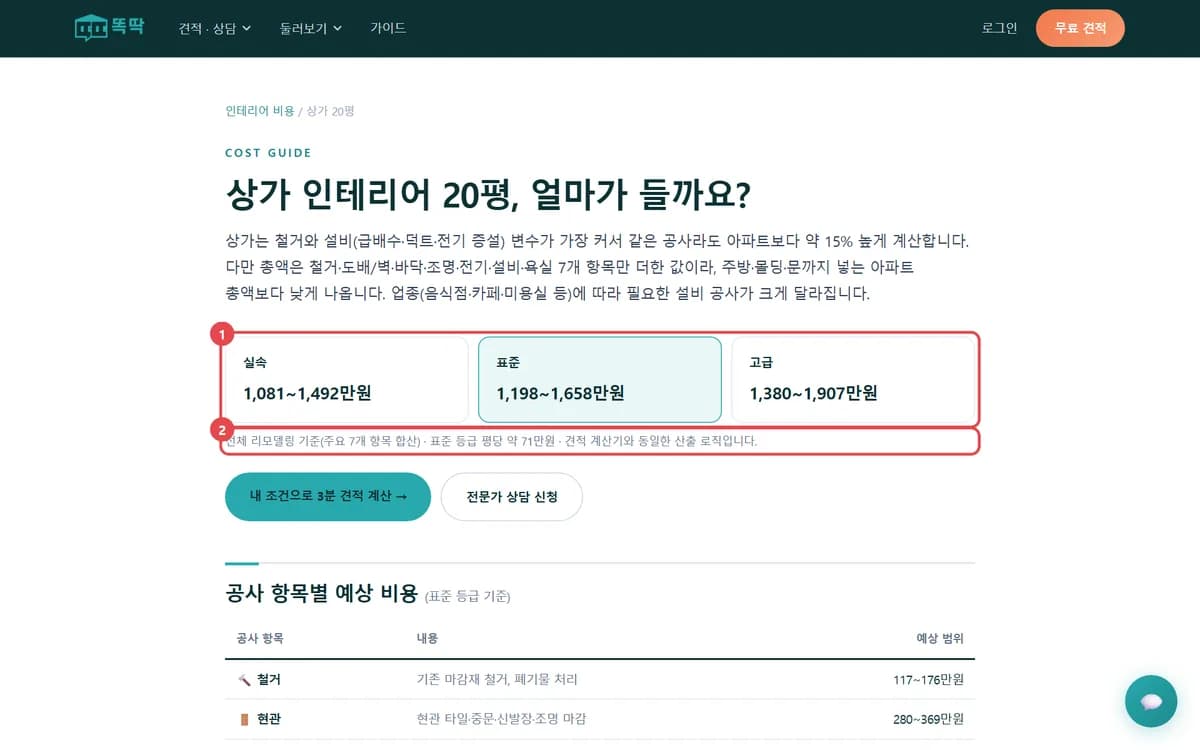
Task: Expand the 둘러보기 dropdown menu
Action: click(x=311, y=28)
